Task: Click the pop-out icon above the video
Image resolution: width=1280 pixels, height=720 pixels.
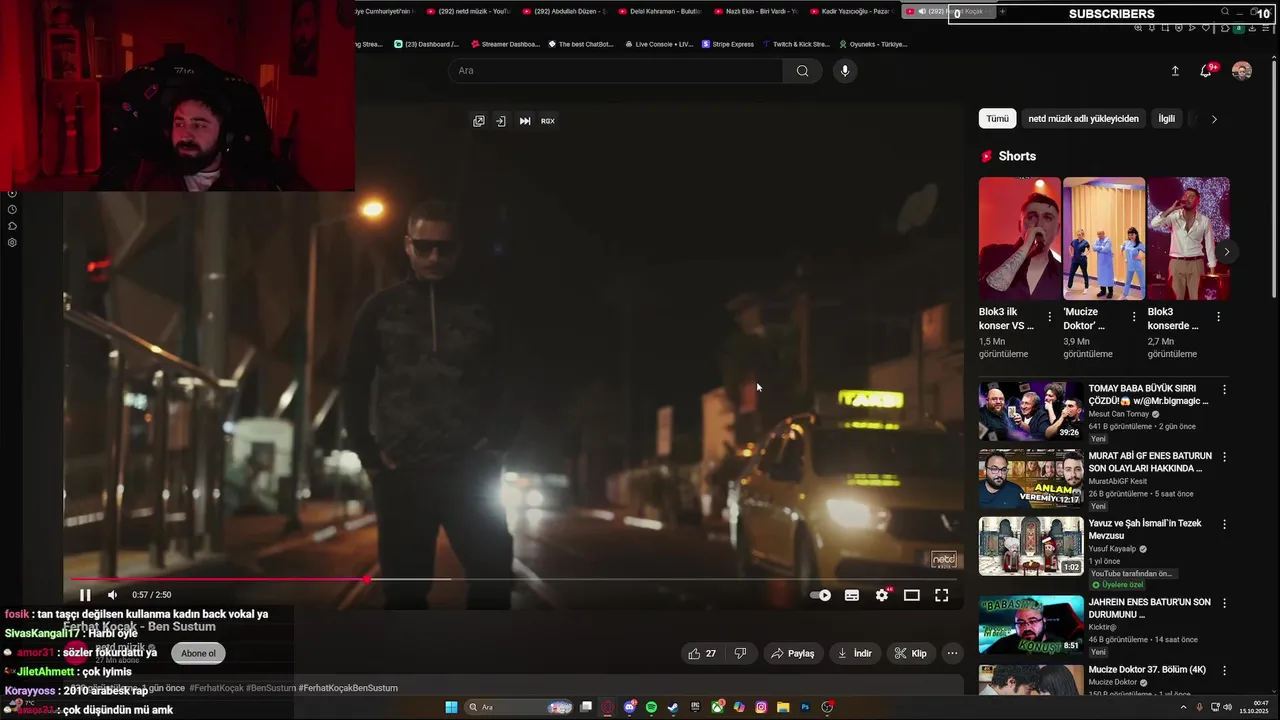Action: 479,121
